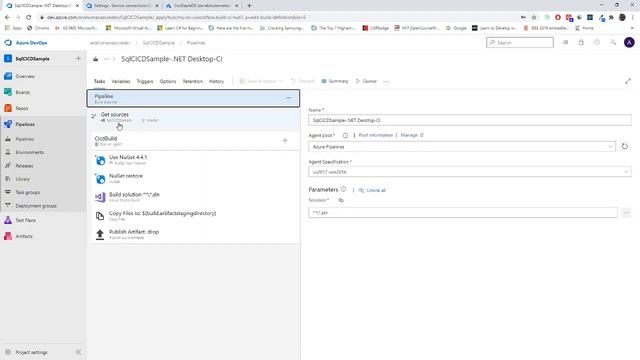Open the Save & queue dropdown
640x360 pixels.
point(261,81)
